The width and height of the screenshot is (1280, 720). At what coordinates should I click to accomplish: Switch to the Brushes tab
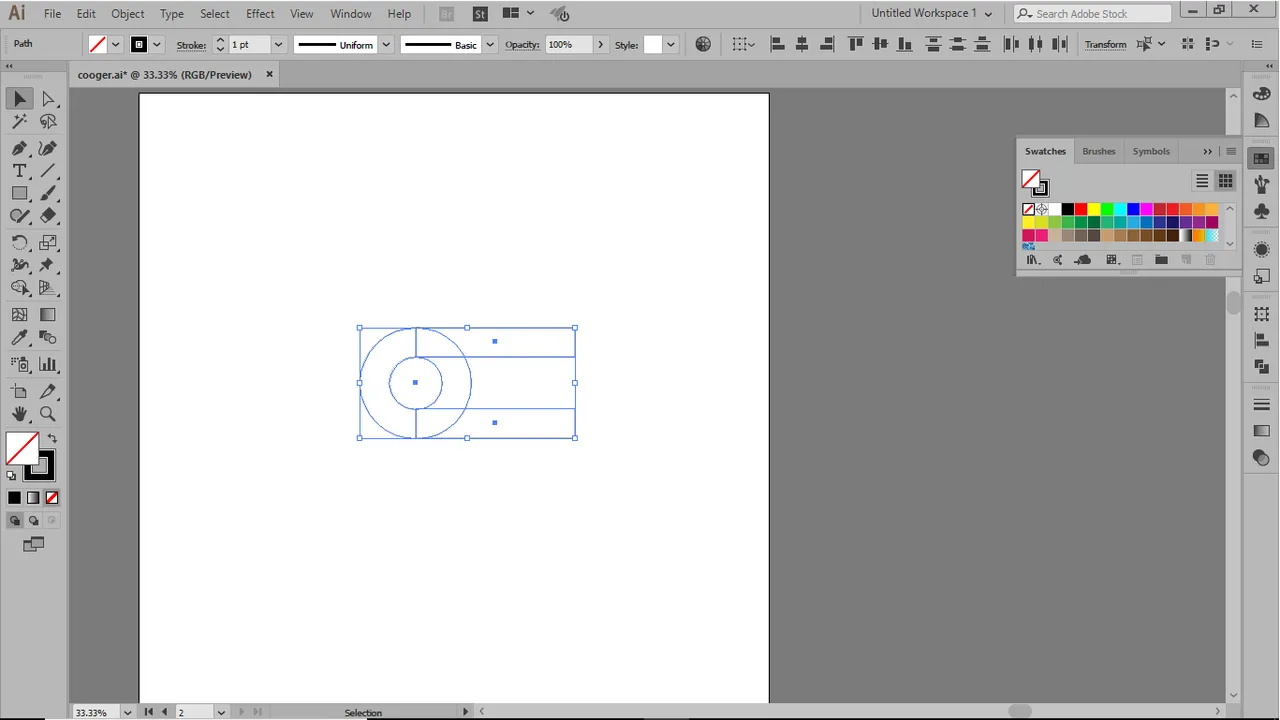pyautogui.click(x=1098, y=151)
